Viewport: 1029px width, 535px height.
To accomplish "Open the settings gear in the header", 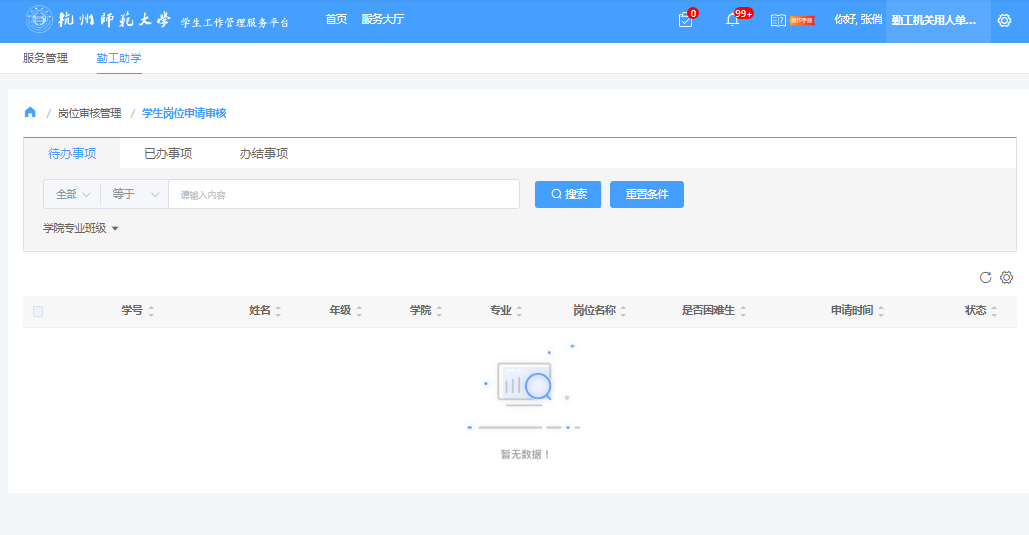I will 1004,20.
